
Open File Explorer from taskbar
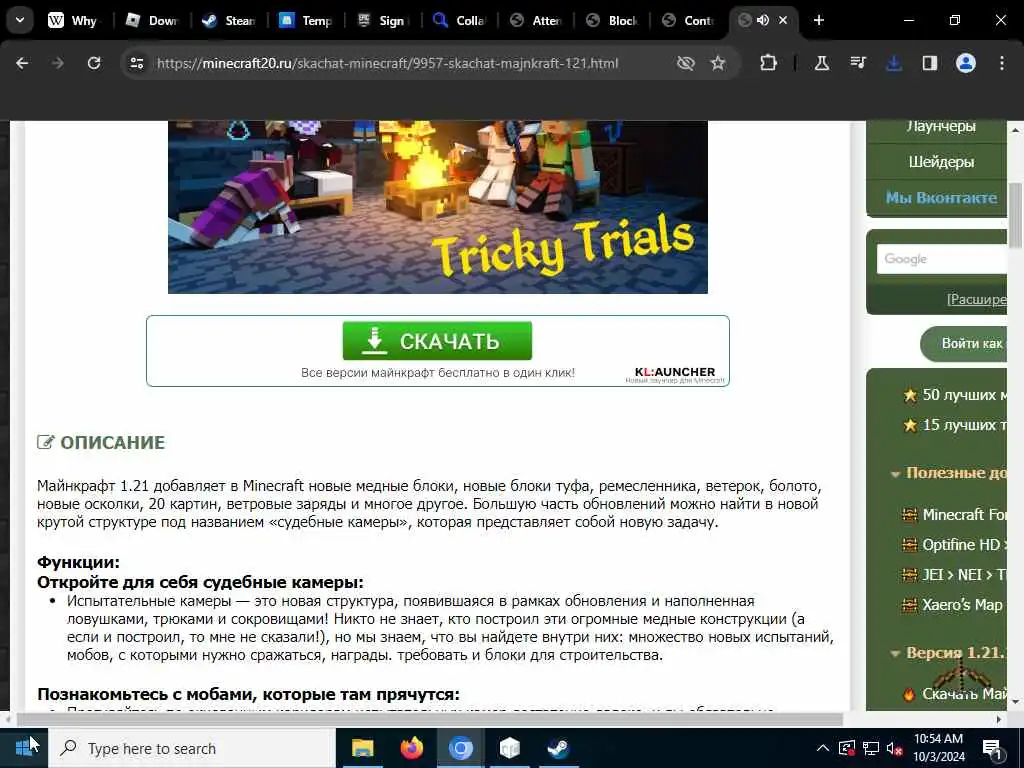(362, 748)
